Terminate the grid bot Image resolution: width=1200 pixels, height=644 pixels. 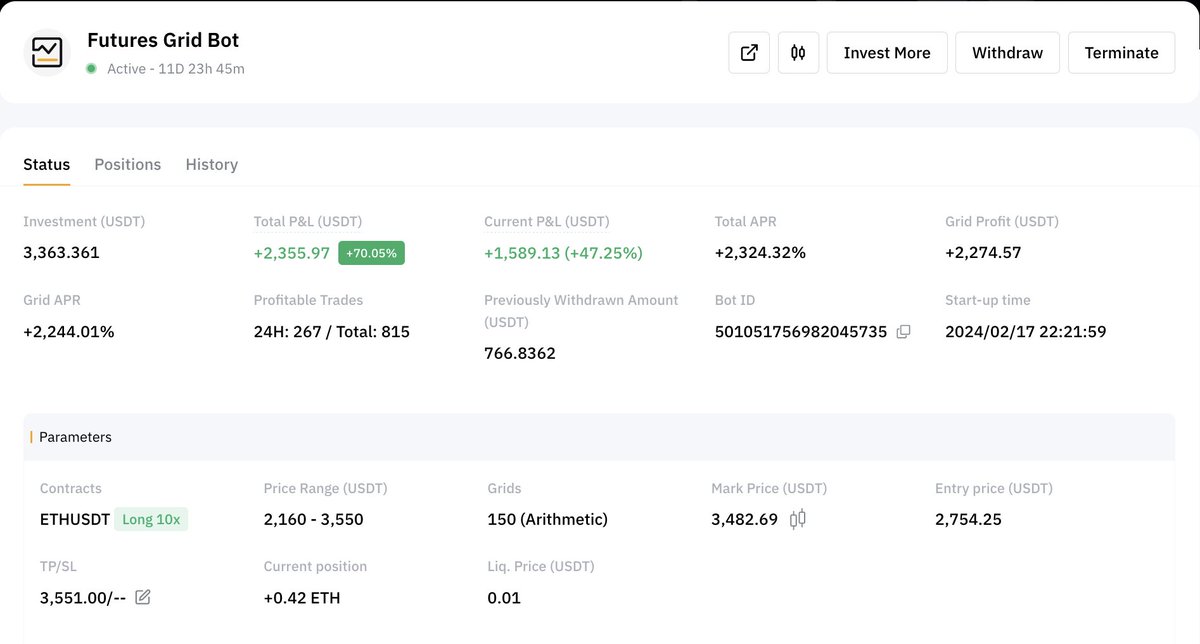1121,52
